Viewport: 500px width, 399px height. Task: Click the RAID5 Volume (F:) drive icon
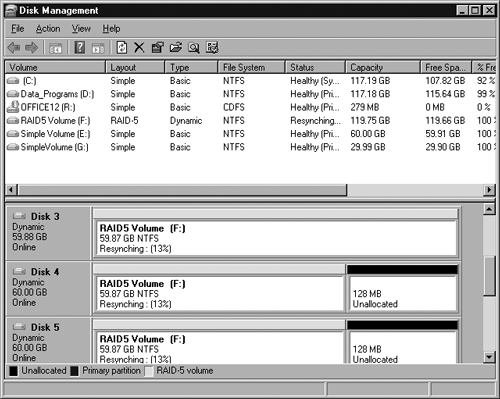coord(13,121)
